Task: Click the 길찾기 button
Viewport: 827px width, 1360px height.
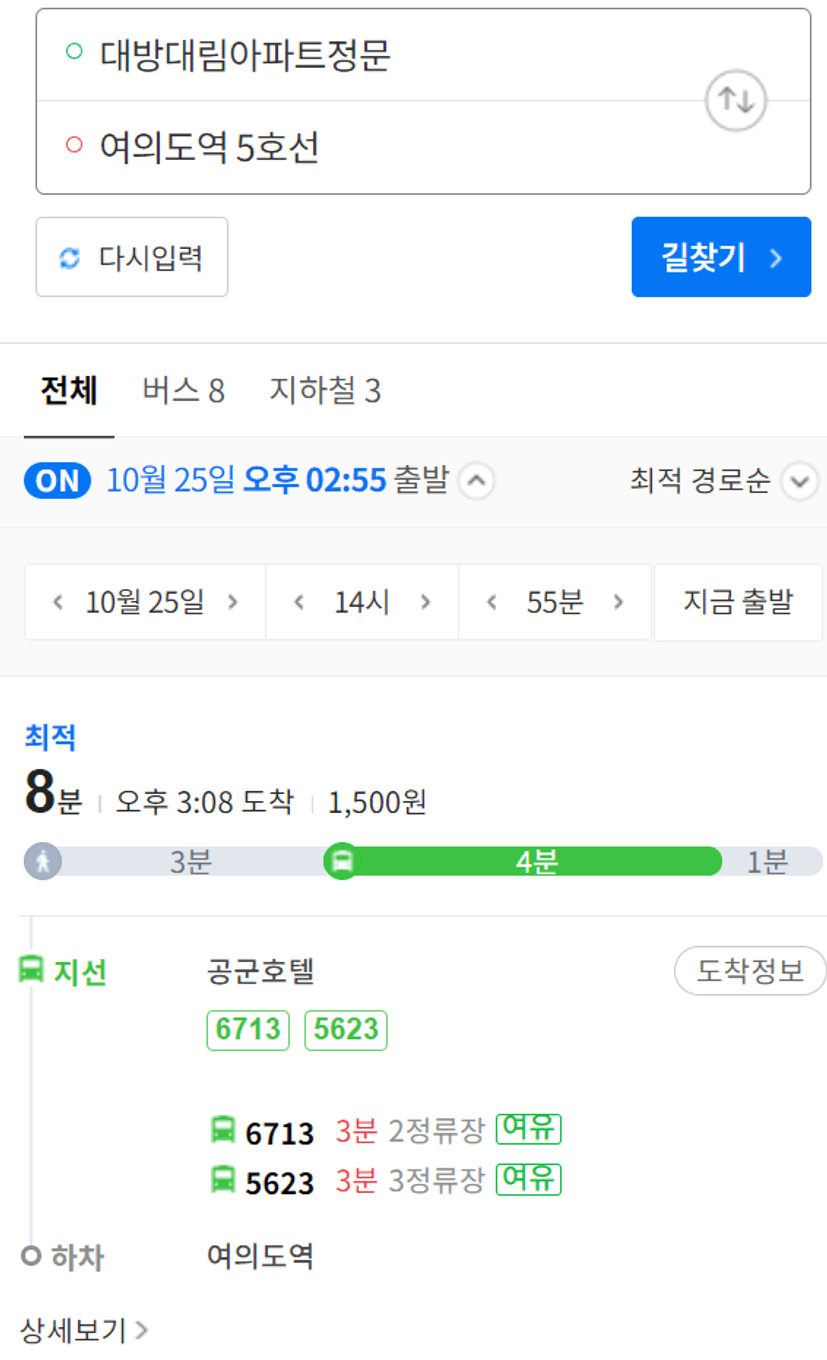Action: coord(721,257)
